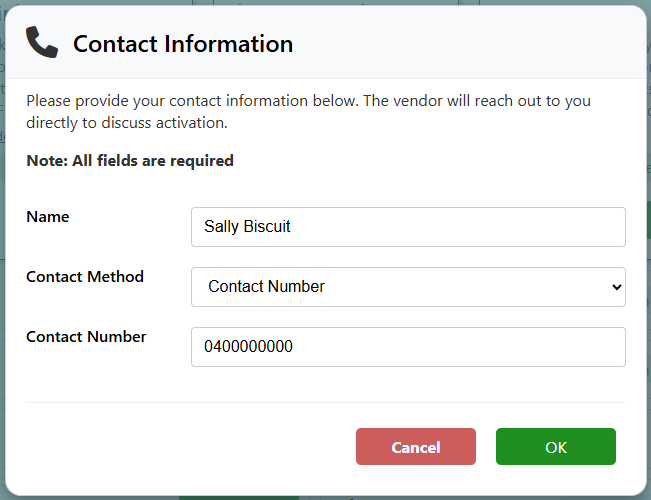Focus the Contact Number input field
The width and height of the screenshot is (651, 500).
(408, 347)
